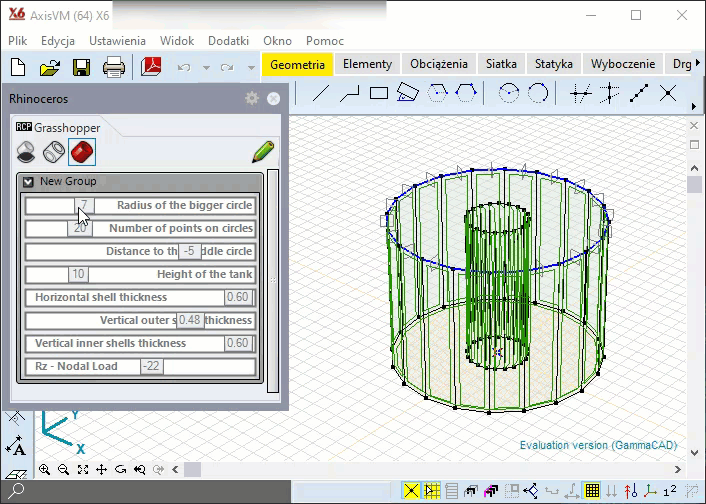Image resolution: width=706 pixels, height=504 pixels.
Task: Open the redo history dropdown arrow
Action: (x=250, y=68)
